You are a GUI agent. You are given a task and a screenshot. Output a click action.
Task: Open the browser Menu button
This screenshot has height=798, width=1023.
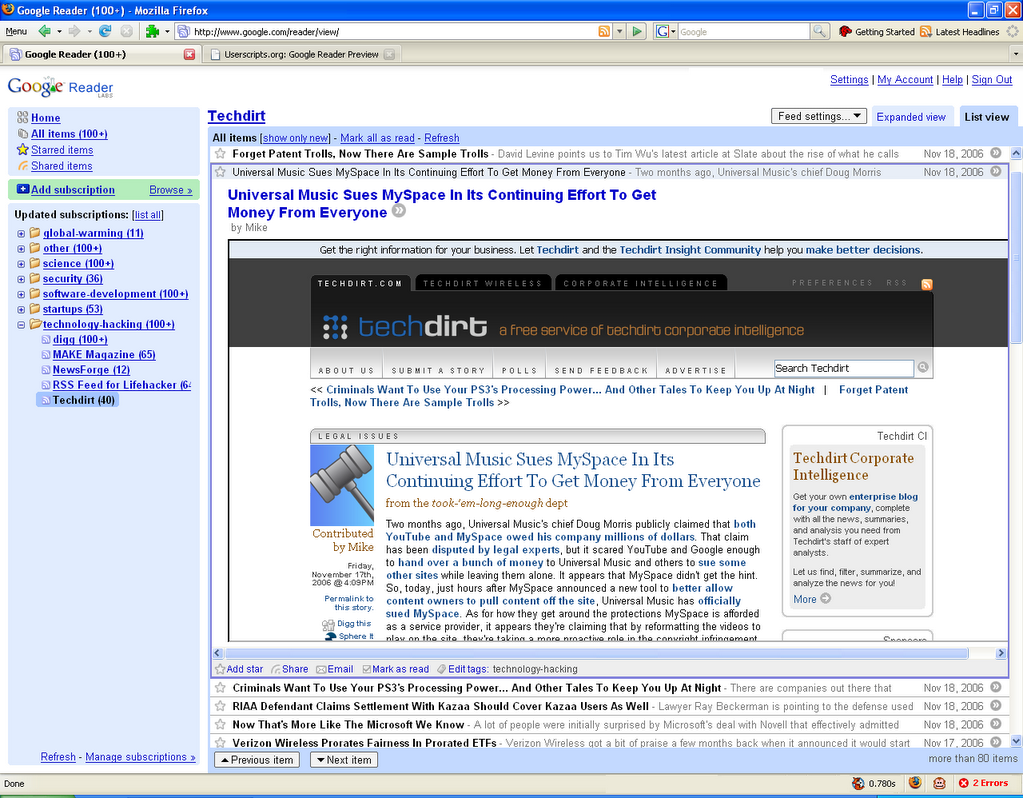pyautogui.click(x=16, y=31)
